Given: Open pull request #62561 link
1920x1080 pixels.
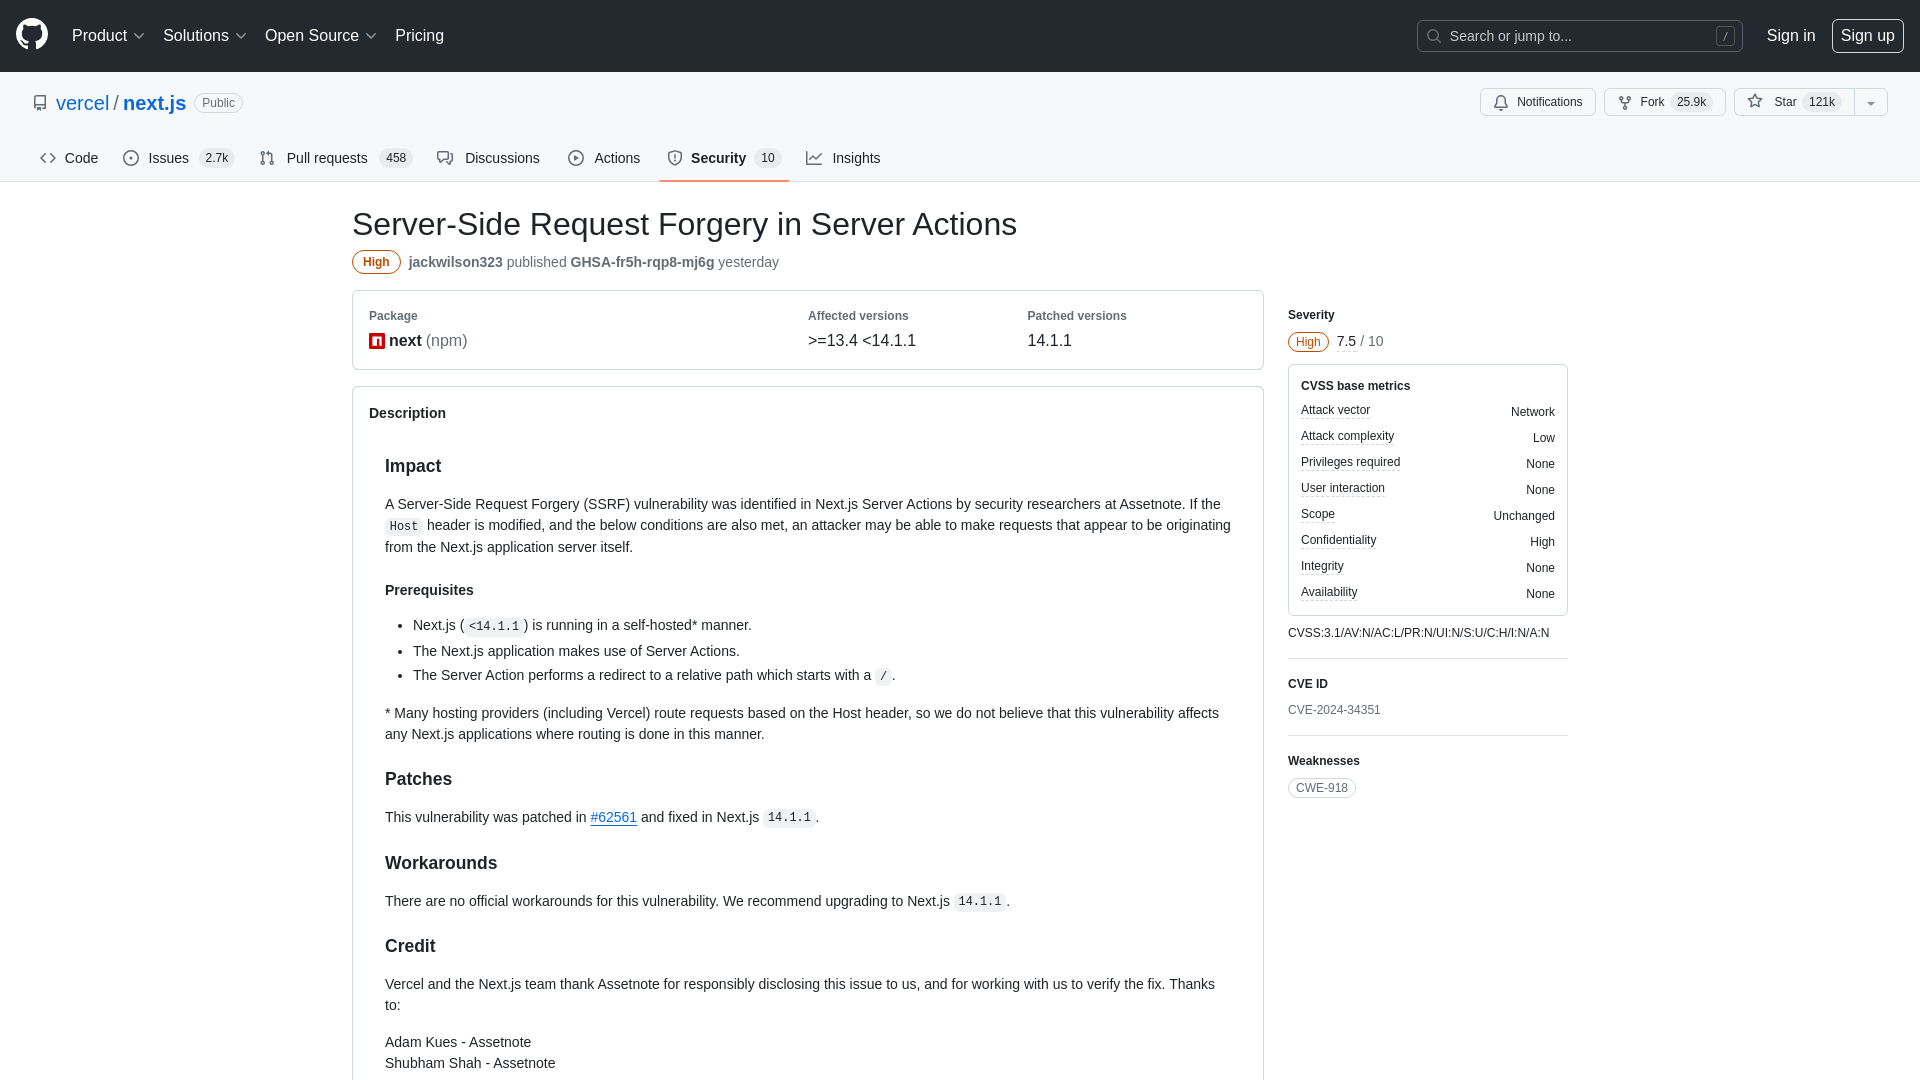Looking at the screenshot, I should pos(613,817).
